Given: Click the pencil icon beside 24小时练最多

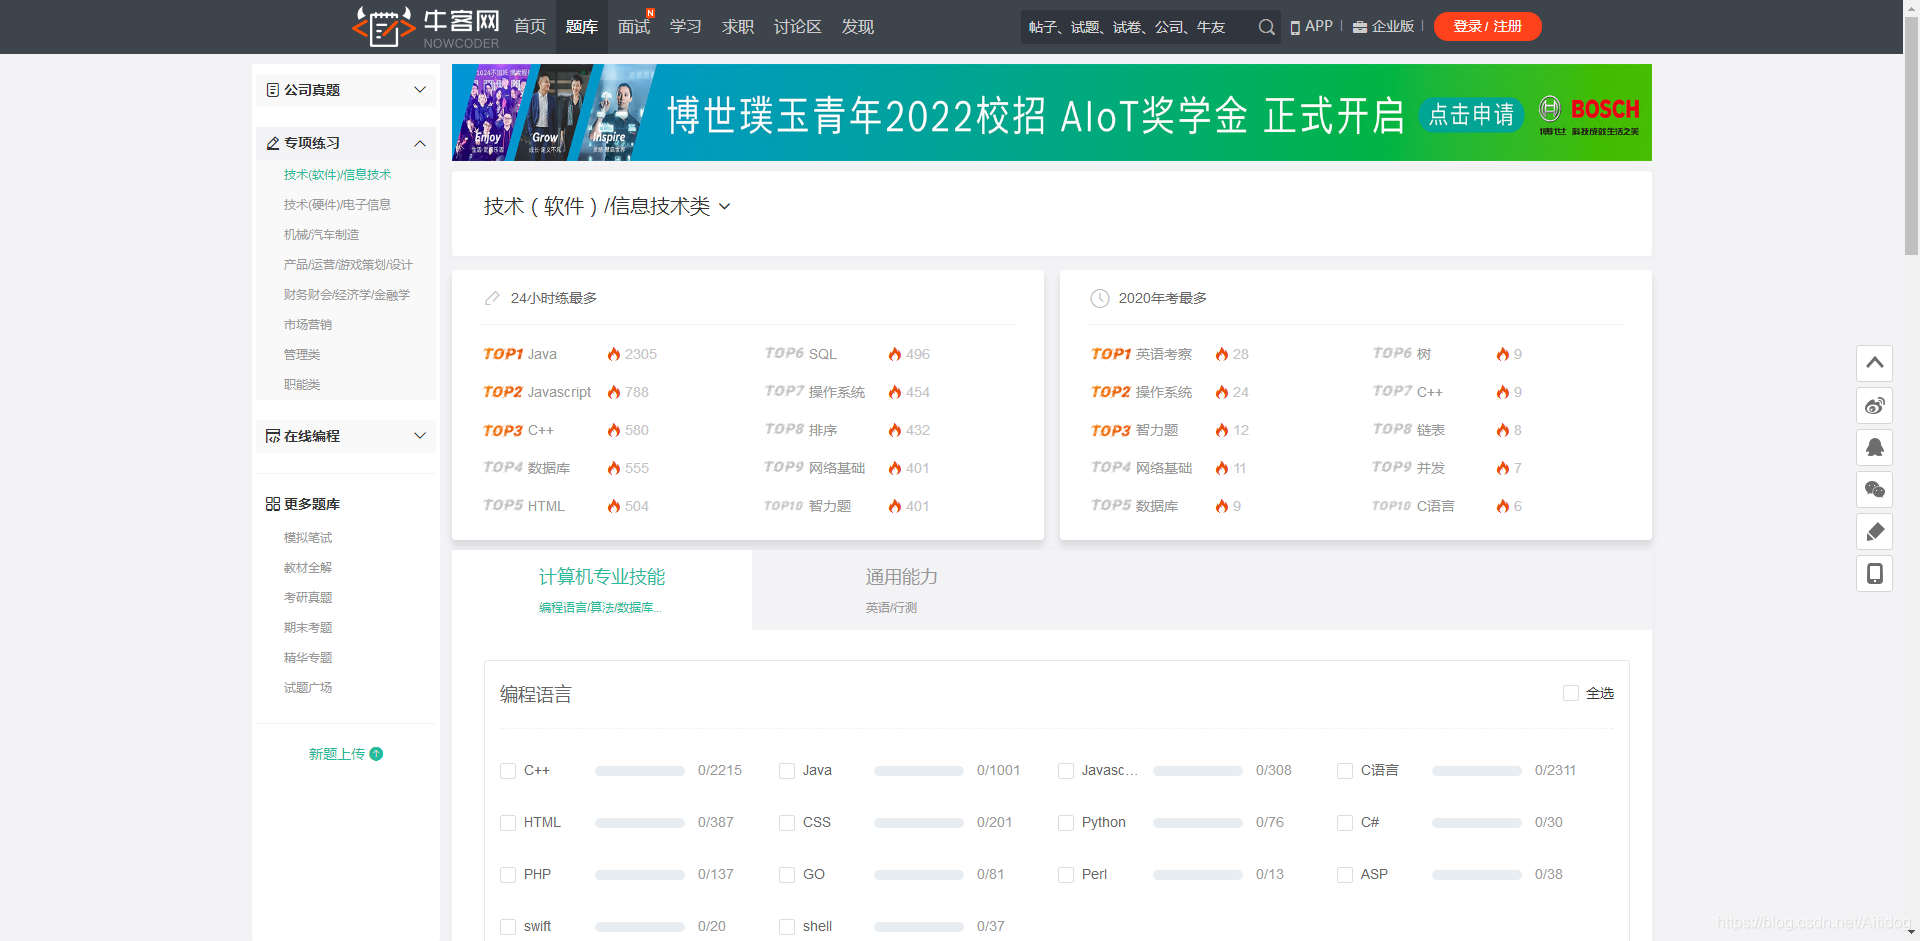Looking at the screenshot, I should (492, 298).
